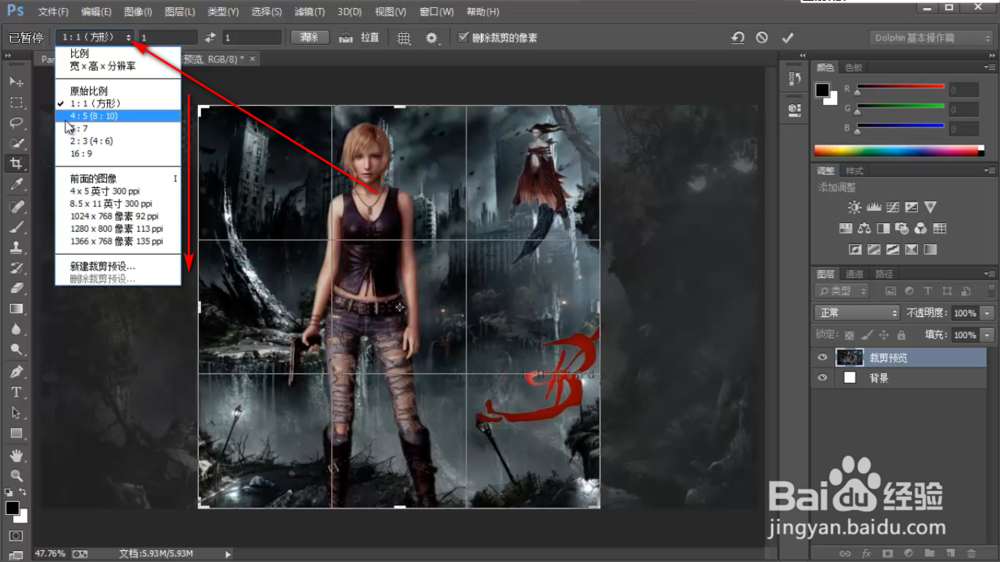
Task: Hide the 裁剪预览 layer
Action: pyautogui.click(x=822, y=357)
